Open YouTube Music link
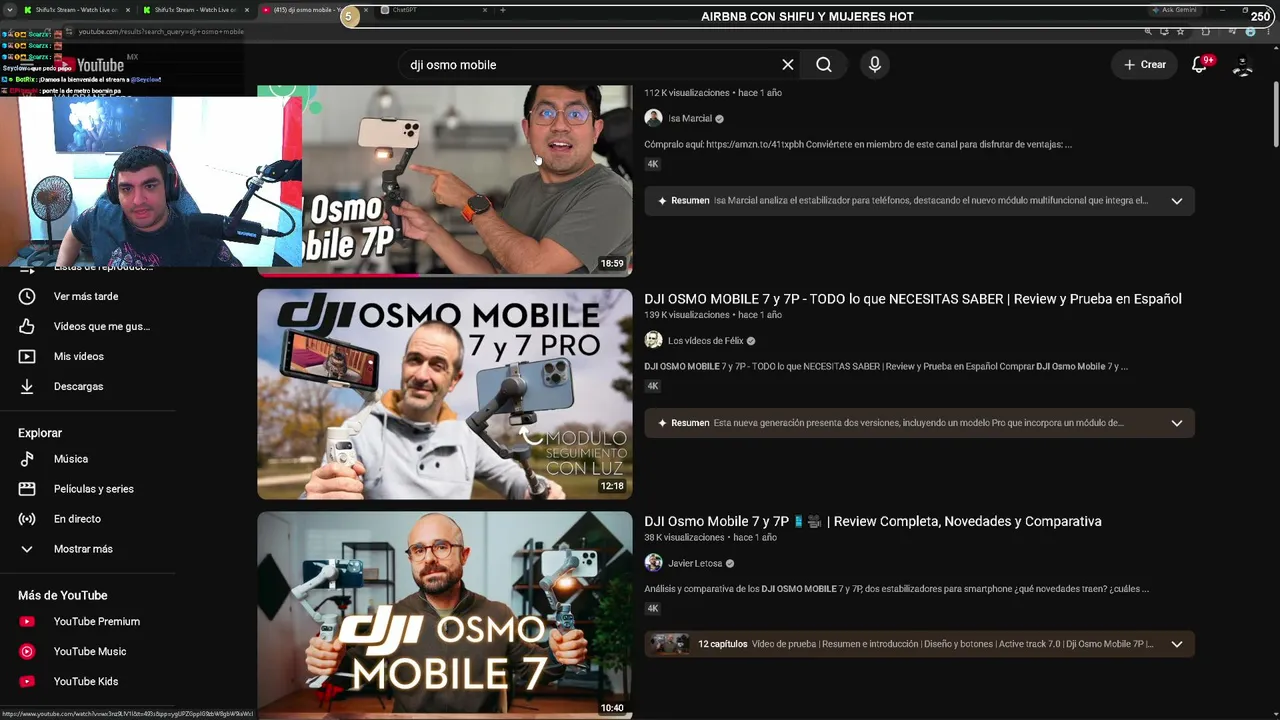 tap(88, 652)
